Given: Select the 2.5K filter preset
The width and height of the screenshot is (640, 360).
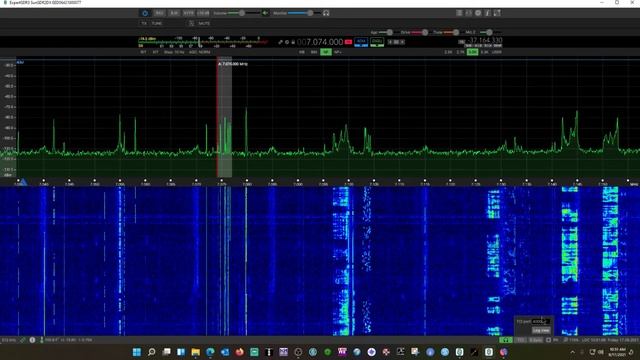Looking at the screenshot, I should pyautogui.click(x=448, y=52).
